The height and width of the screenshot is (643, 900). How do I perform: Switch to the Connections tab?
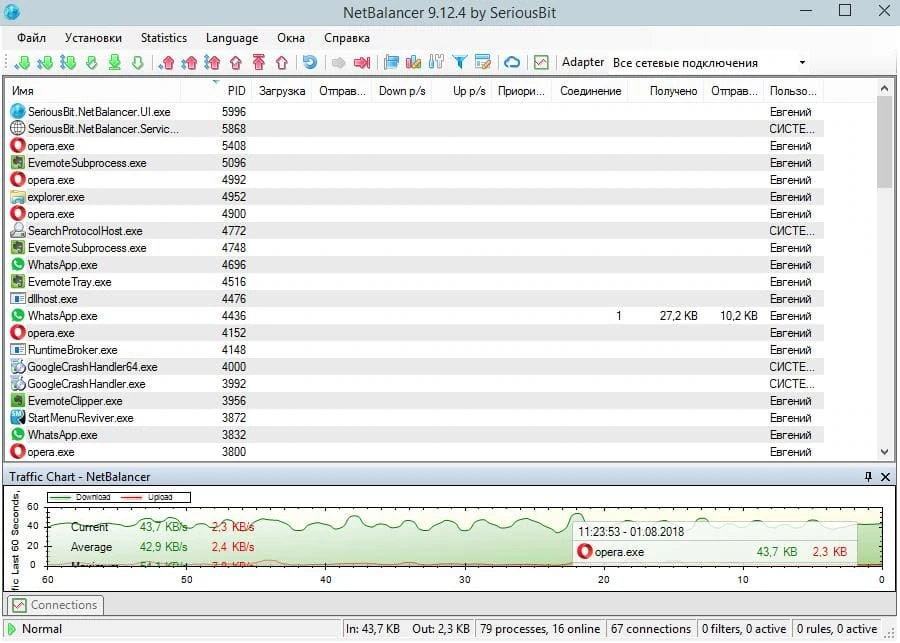55,605
